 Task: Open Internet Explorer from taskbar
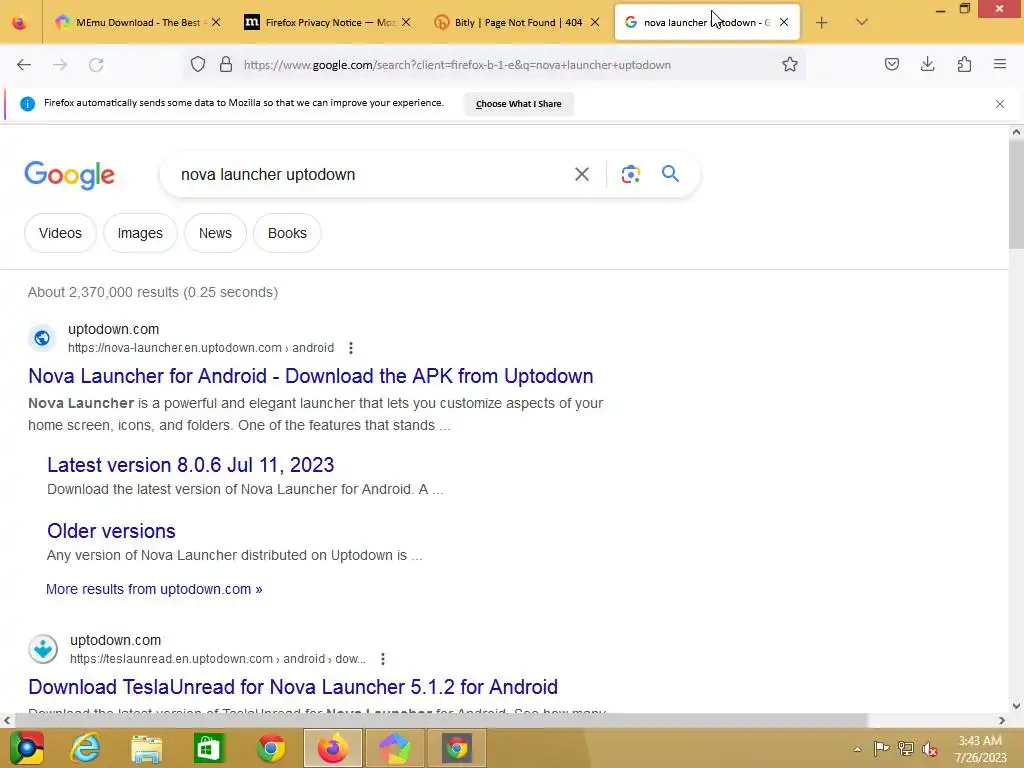pyautogui.click(x=85, y=748)
